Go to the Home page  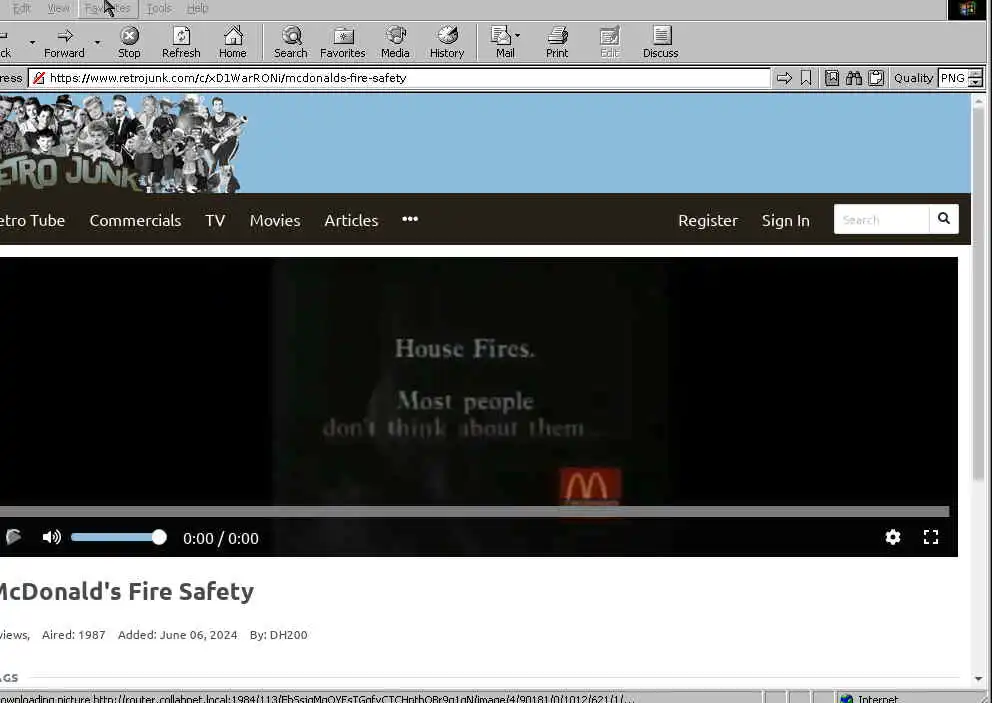point(233,42)
